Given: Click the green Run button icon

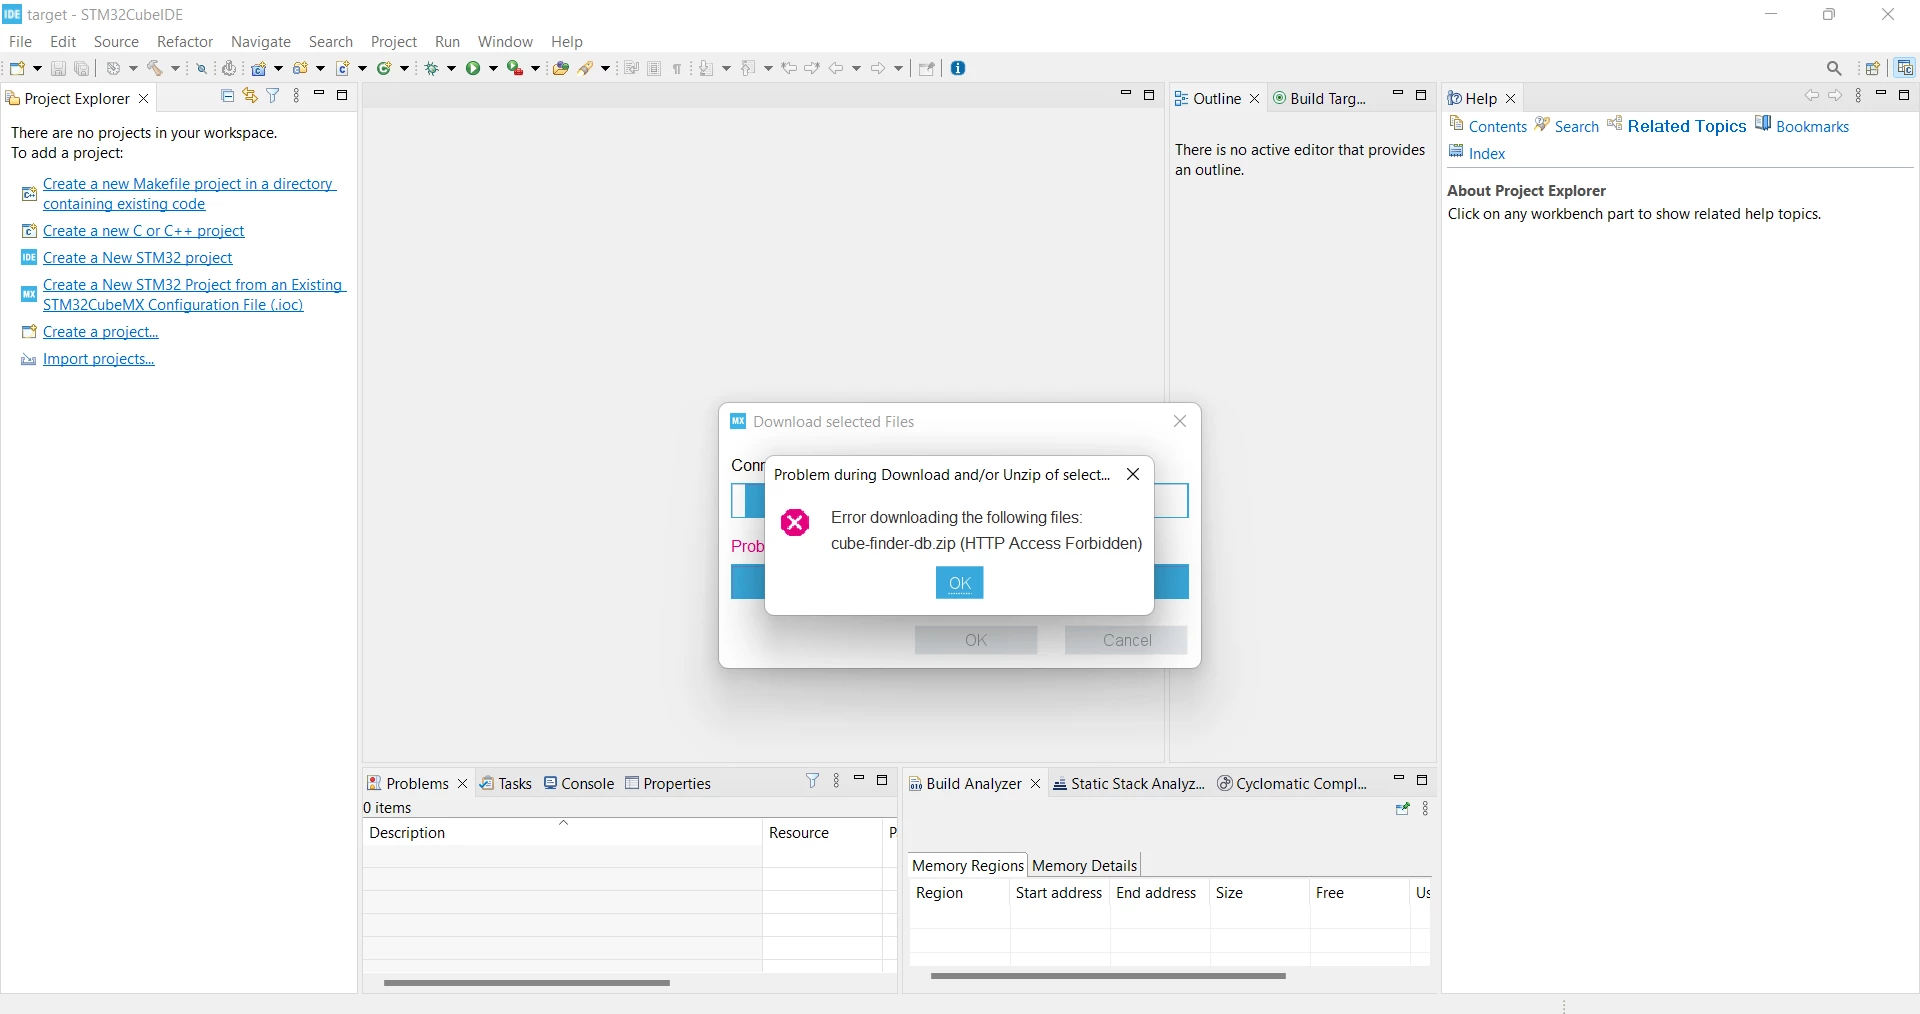Looking at the screenshot, I should (473, 68).
